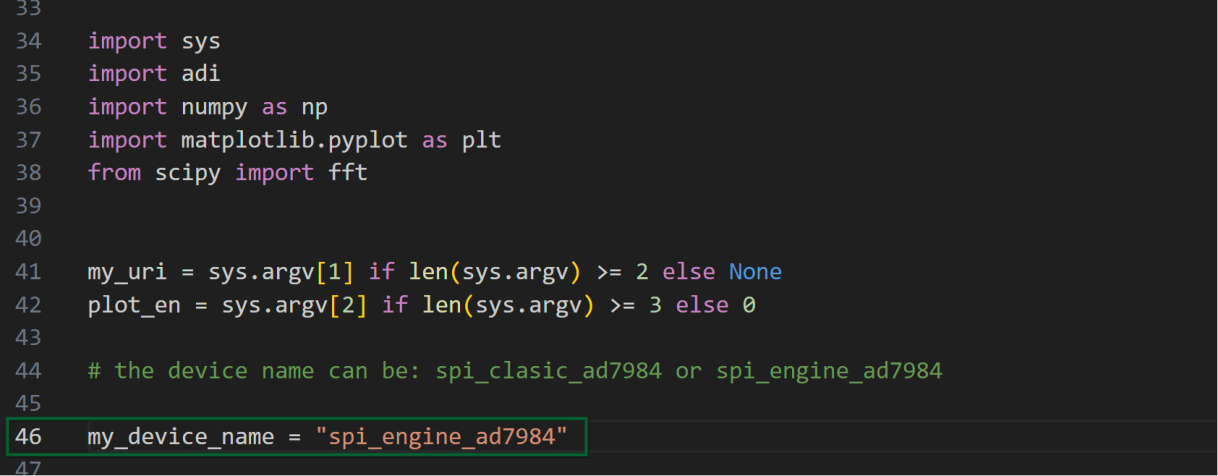Place cursor on the "spi_engine_ad7984" string
This screenshot has width=1218, height=476.
click(x=441, y=437)
